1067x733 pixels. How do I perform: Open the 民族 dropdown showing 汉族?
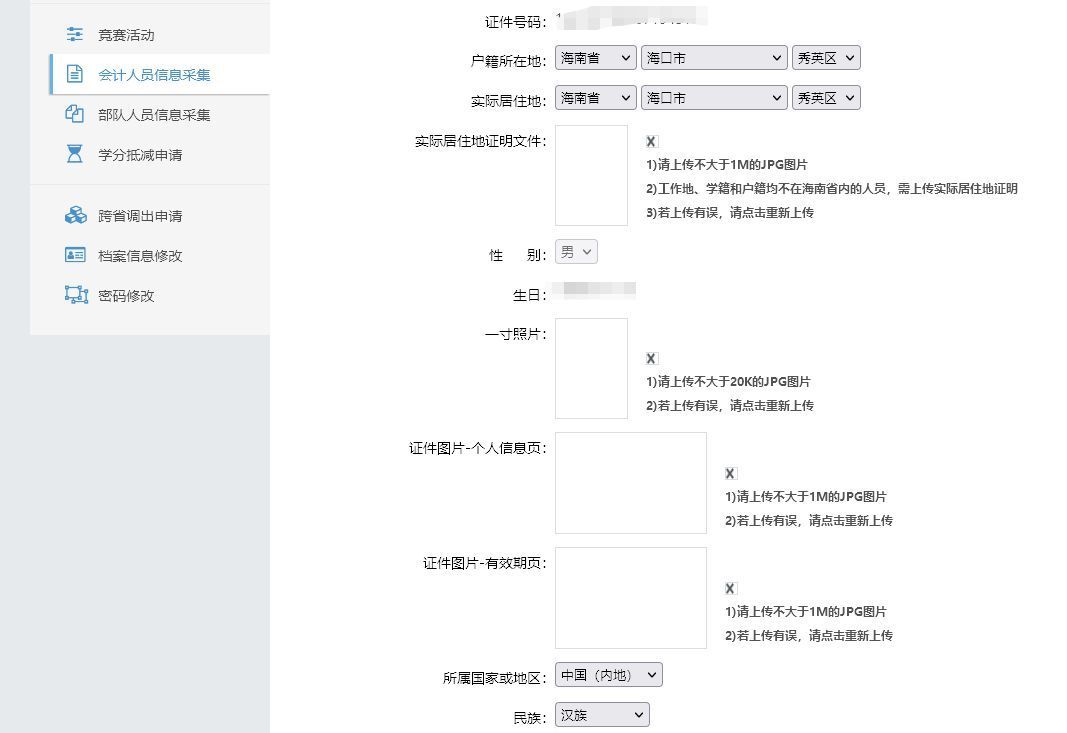601,714
